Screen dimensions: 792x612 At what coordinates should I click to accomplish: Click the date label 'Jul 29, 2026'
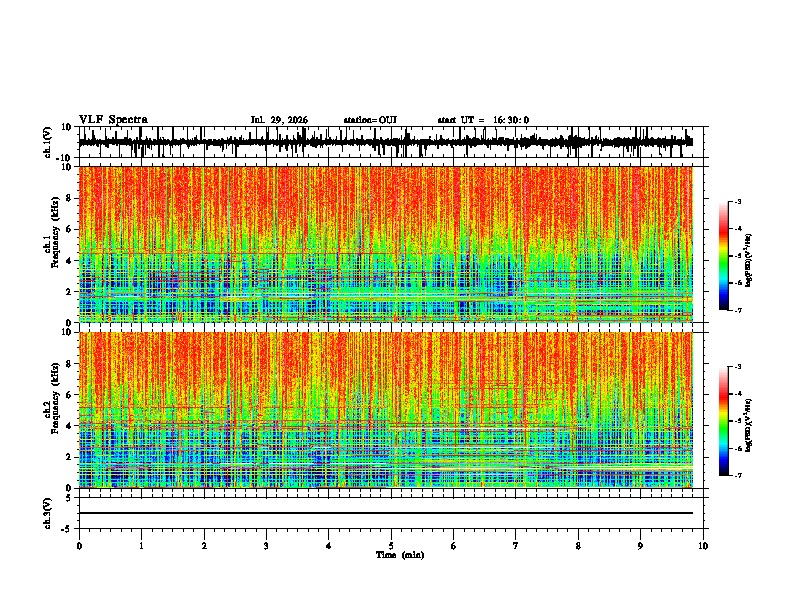coord(279,120)
